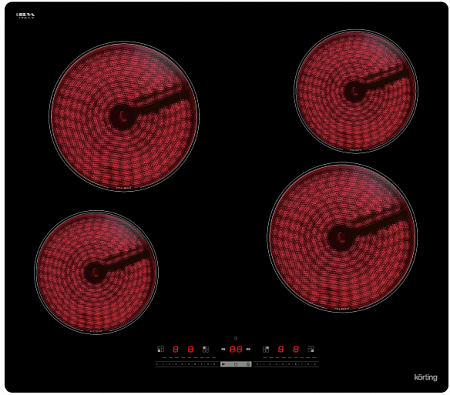Viewport: 450px width, 395px height.
Task: Click the large top-left heating zone
Action: coord(124,116)
